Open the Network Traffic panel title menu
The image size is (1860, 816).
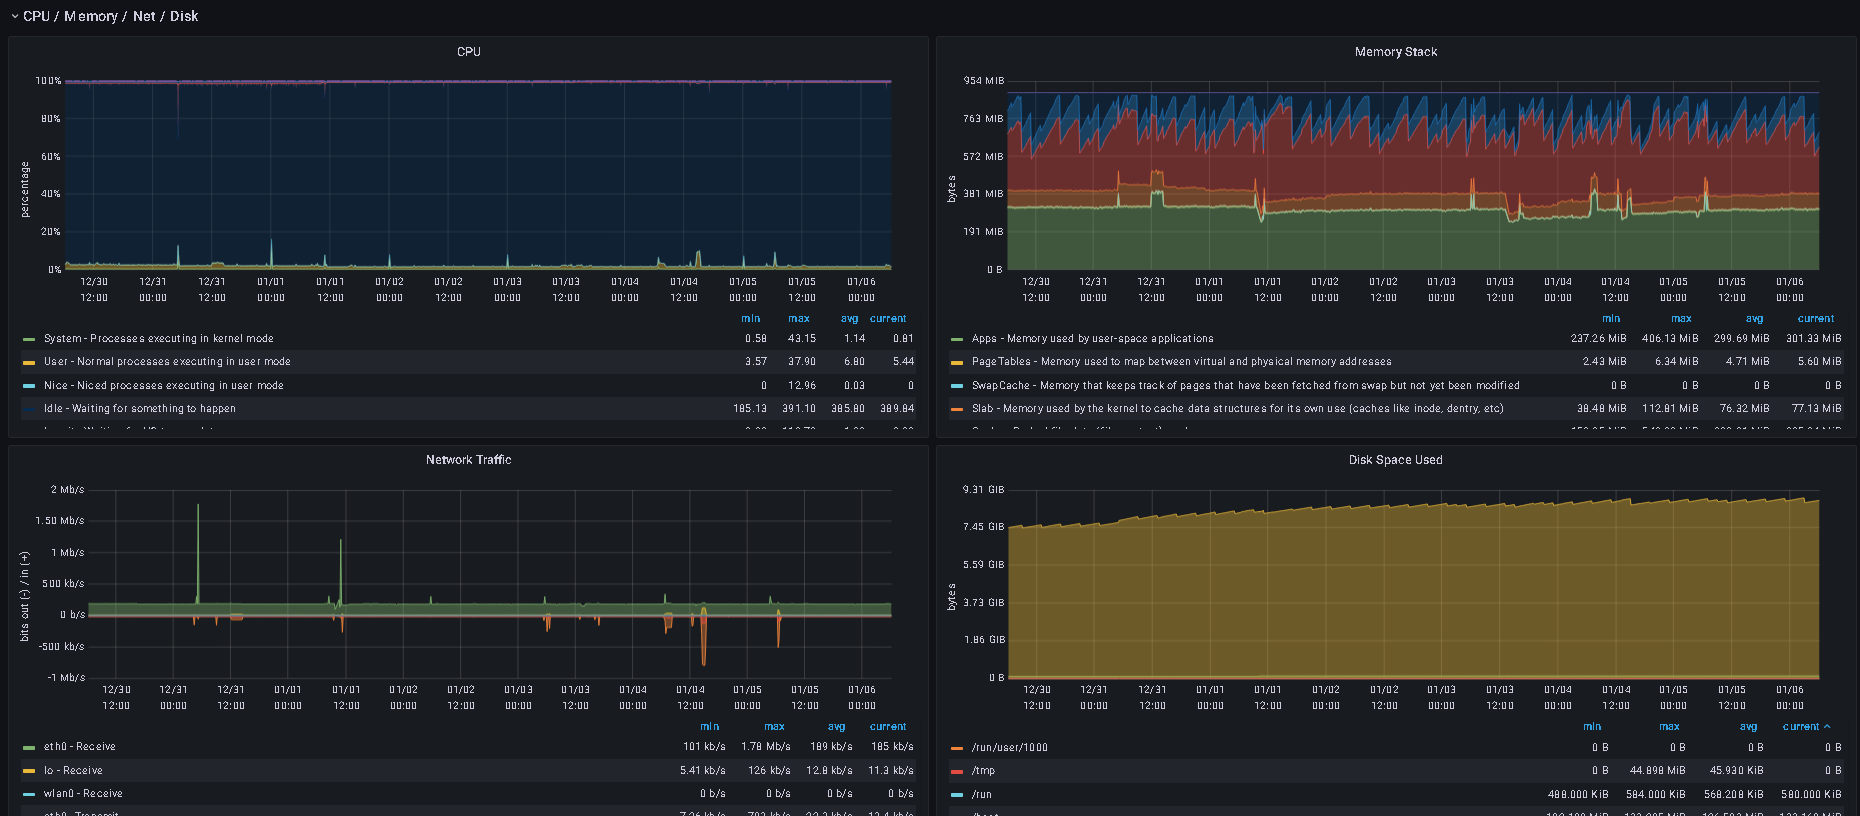pyautogui.click(x=468, y=460)
